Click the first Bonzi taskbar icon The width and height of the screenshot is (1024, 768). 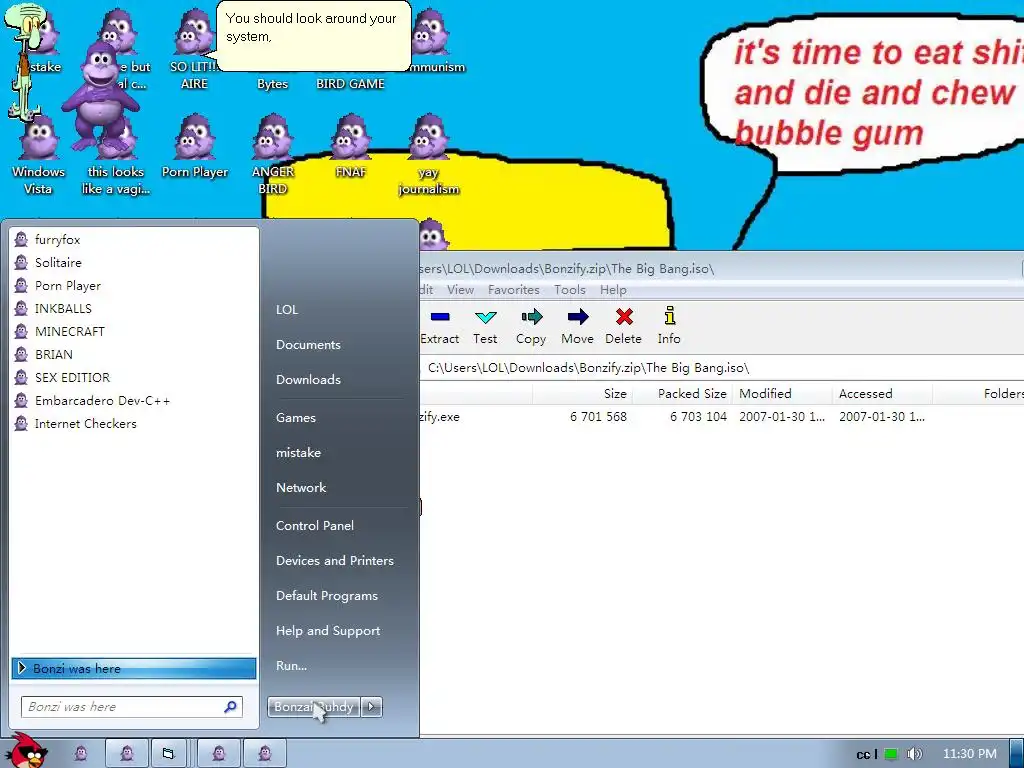[81, 754]
